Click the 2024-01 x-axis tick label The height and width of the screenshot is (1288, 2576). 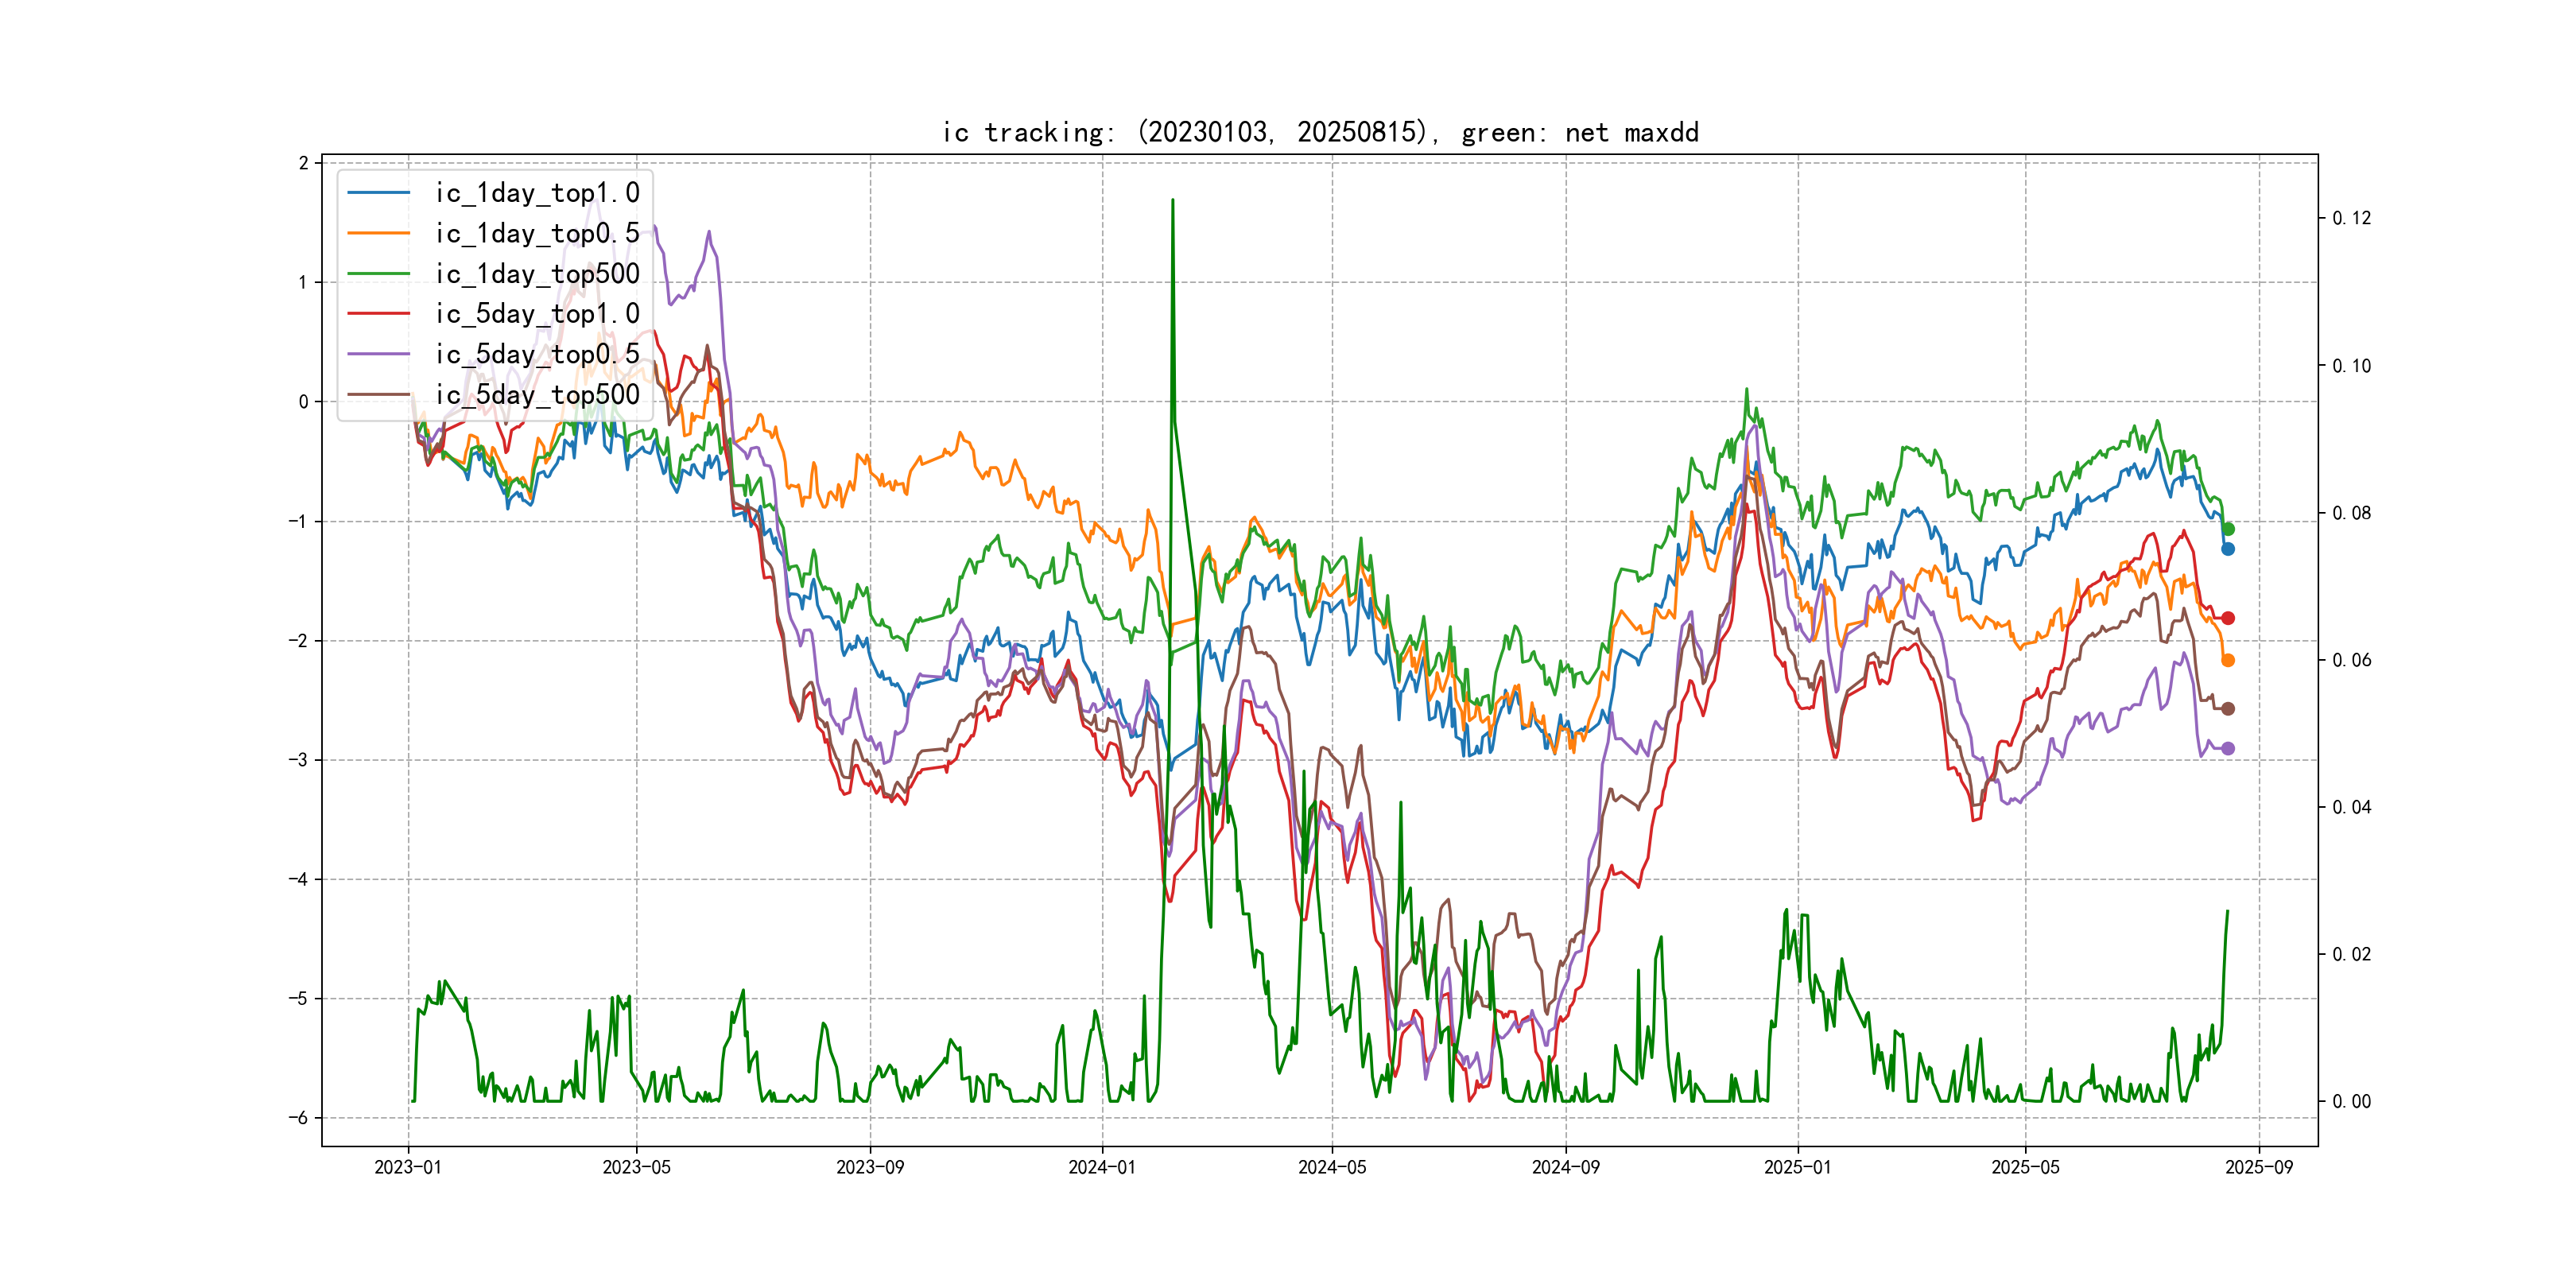[1102, 1167]
